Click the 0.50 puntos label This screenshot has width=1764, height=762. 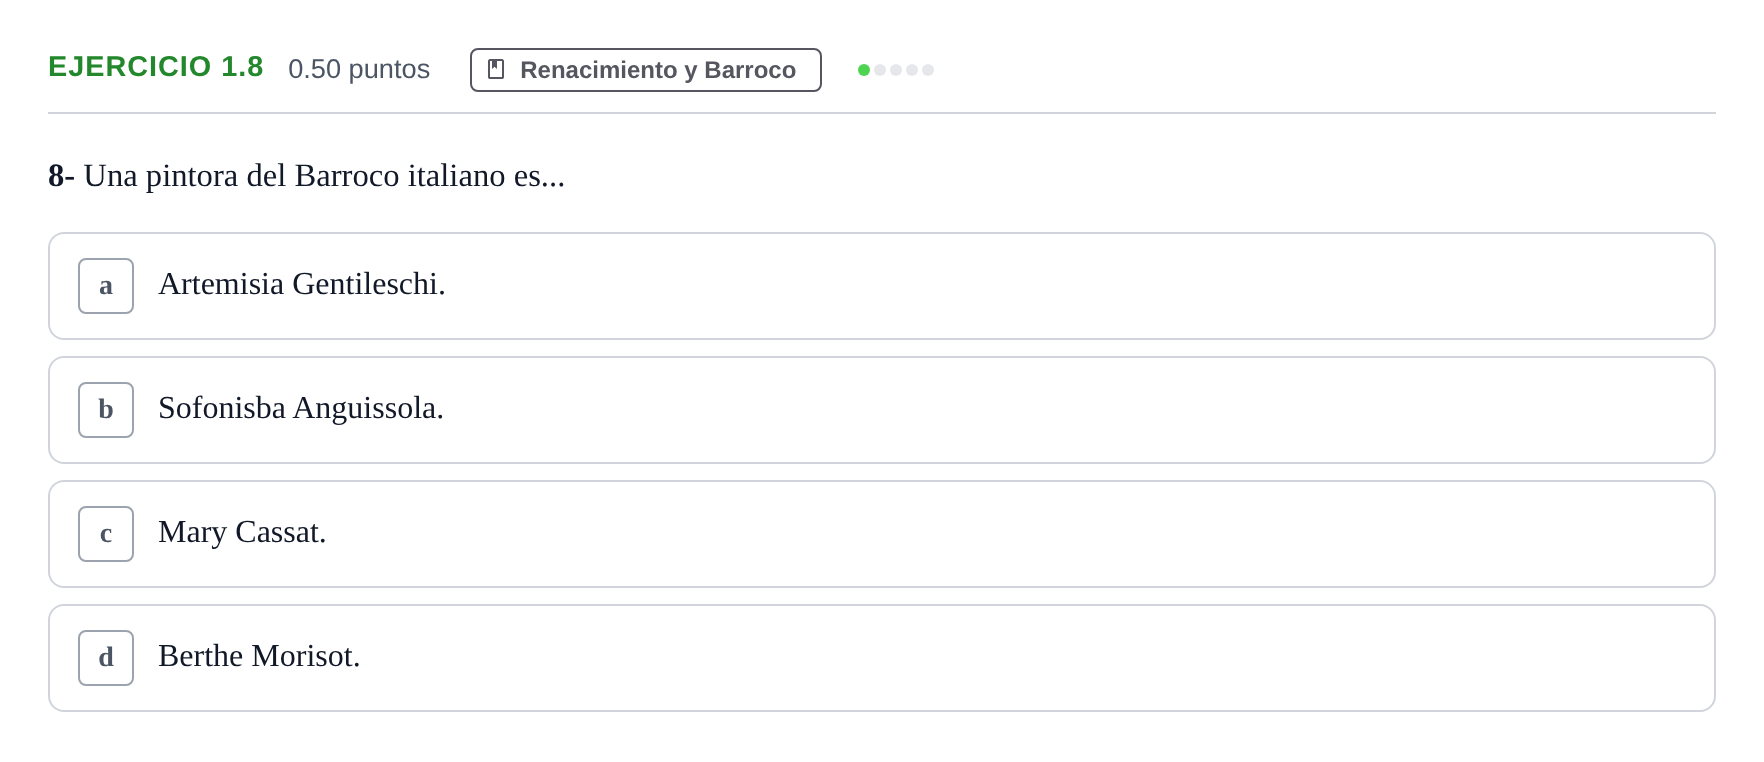[359, 69]
